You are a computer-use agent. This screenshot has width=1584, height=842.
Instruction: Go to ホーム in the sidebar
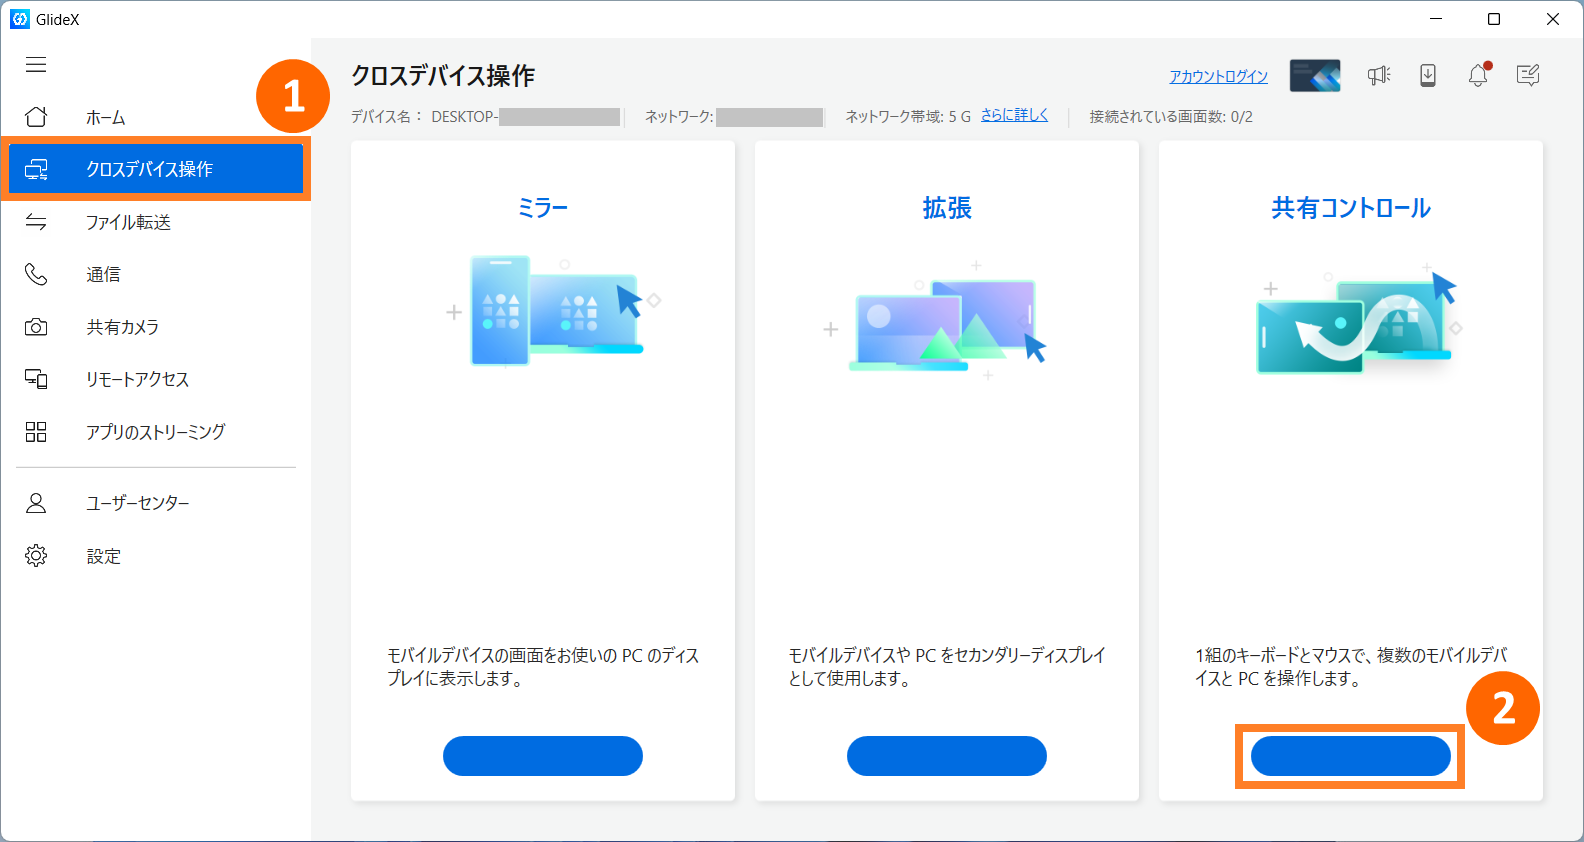105,117
